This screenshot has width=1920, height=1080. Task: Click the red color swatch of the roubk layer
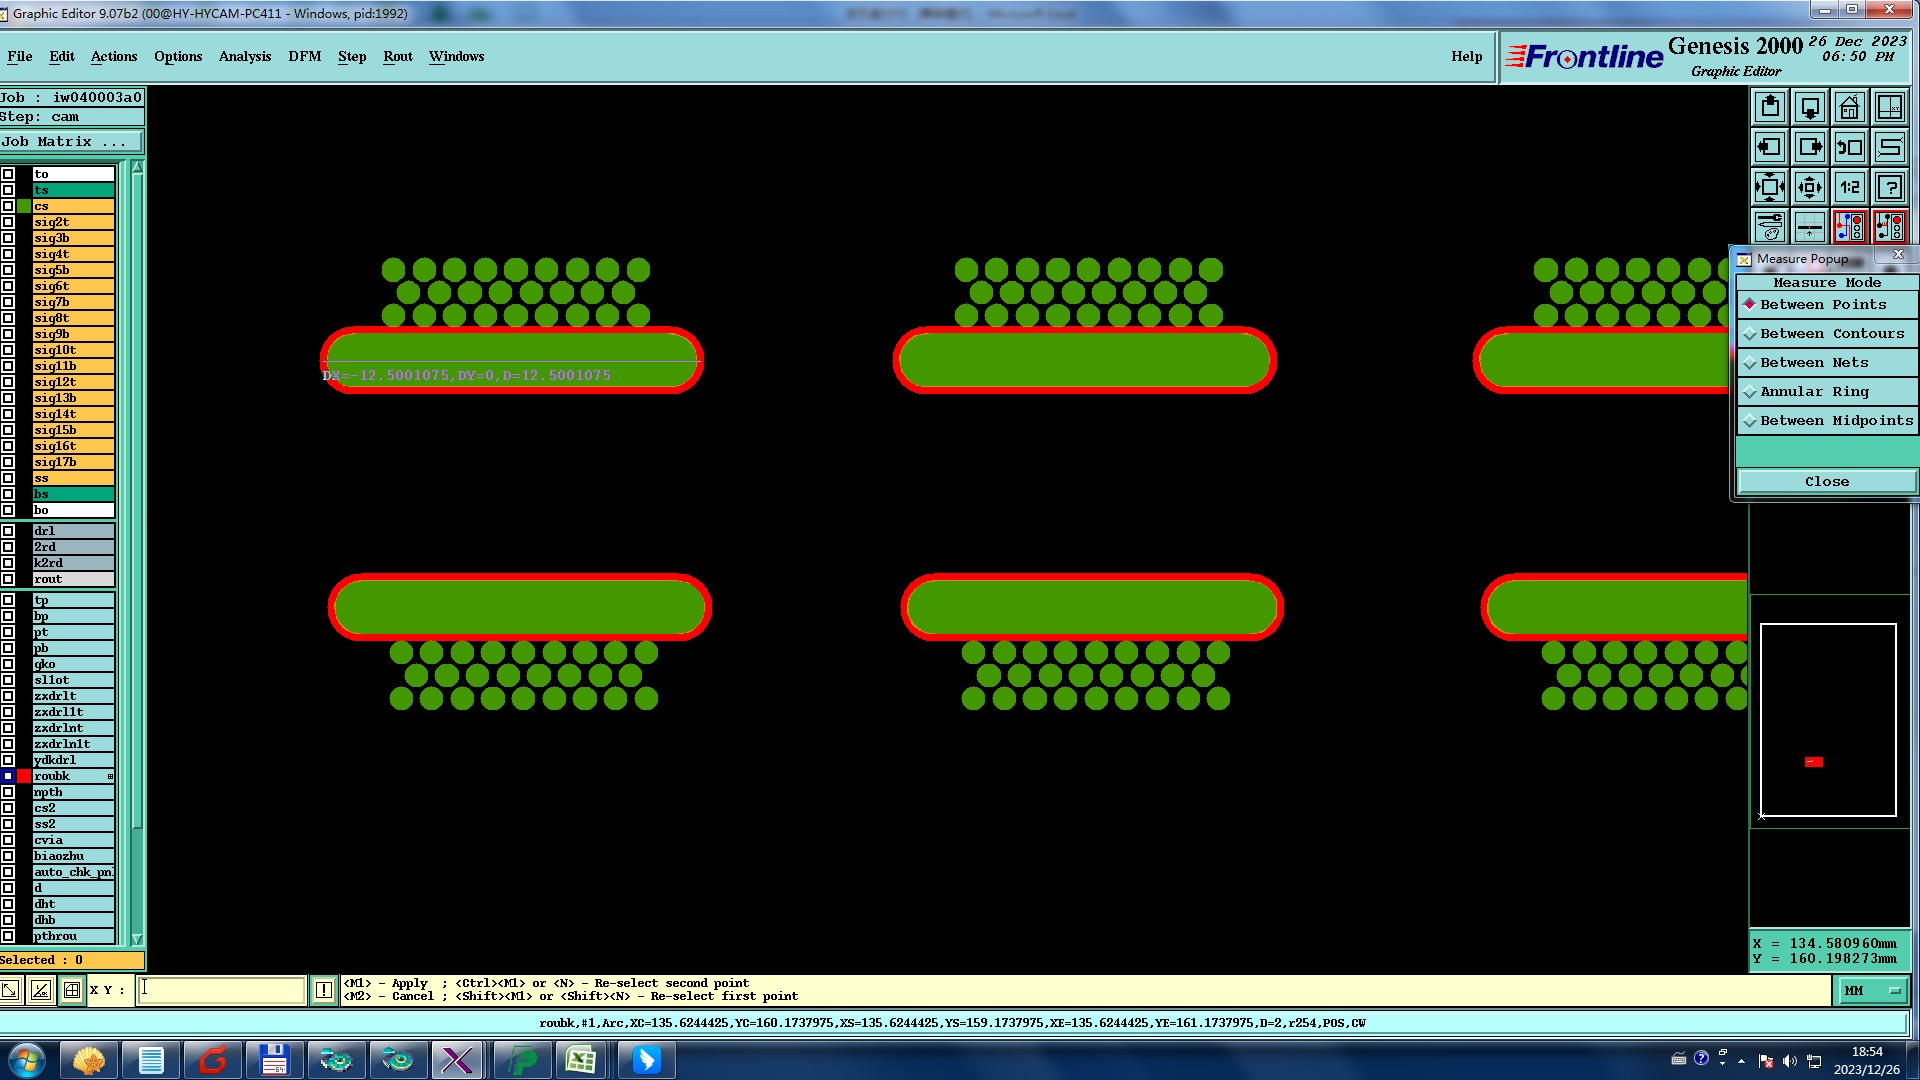click(x=24, y=776)
